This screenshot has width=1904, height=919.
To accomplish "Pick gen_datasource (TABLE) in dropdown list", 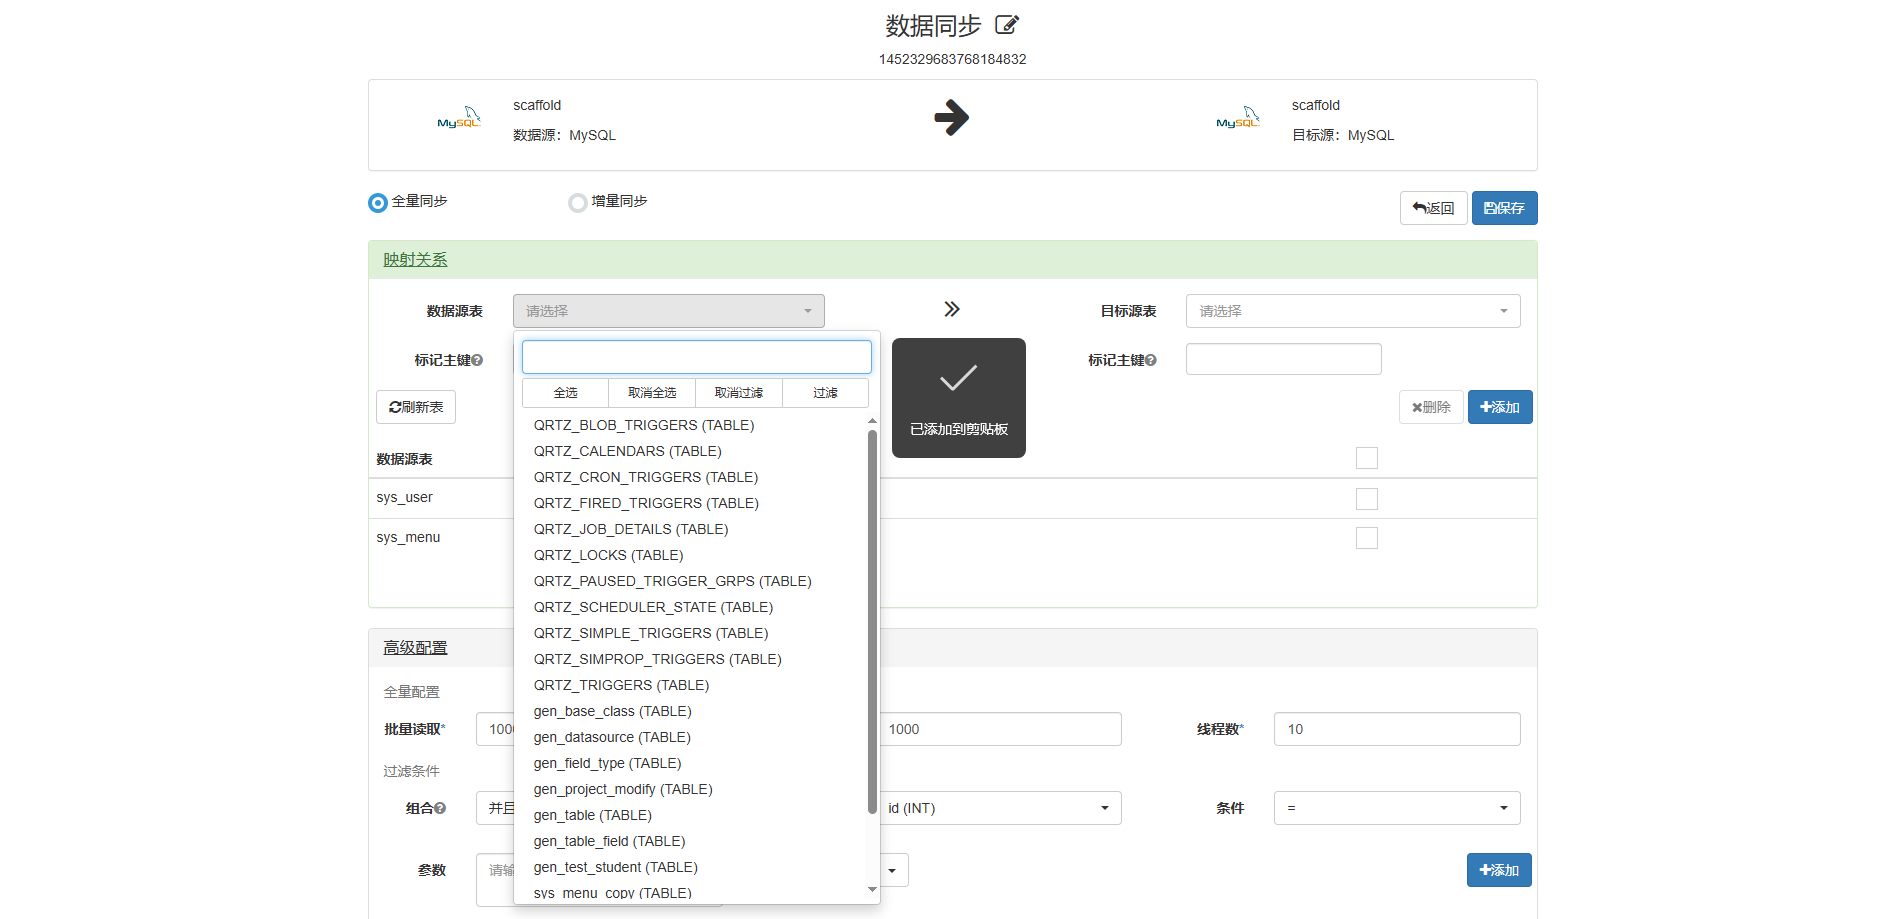I will coord(691,737).
